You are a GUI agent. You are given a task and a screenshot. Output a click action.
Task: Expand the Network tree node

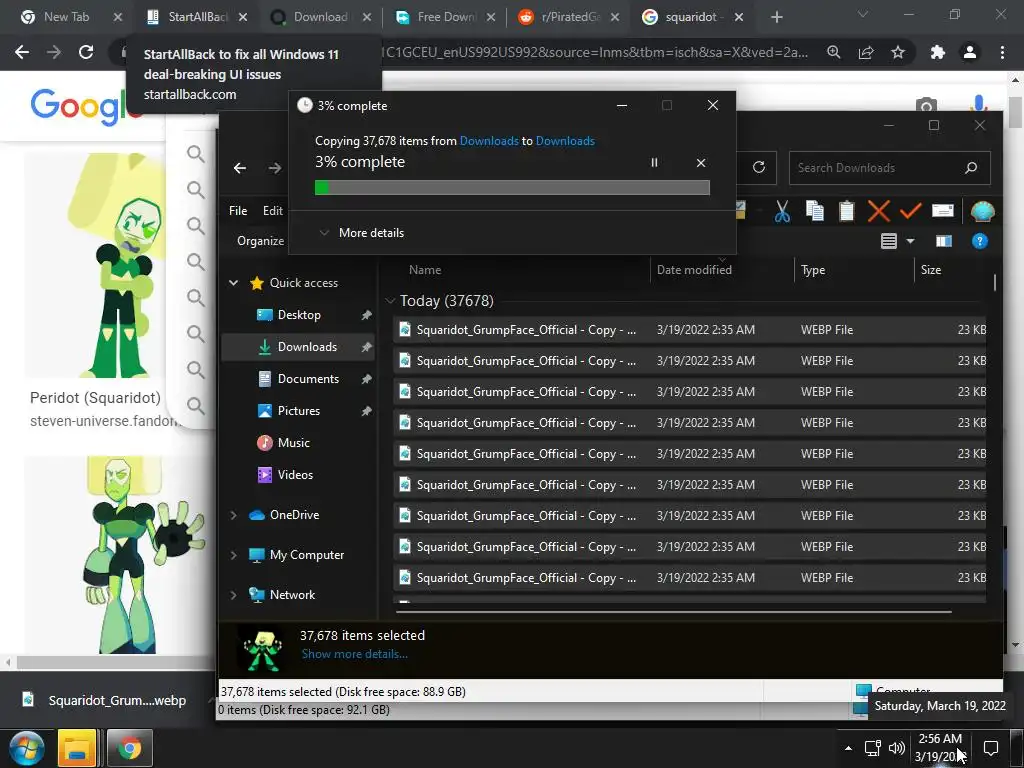coord(233,595)
